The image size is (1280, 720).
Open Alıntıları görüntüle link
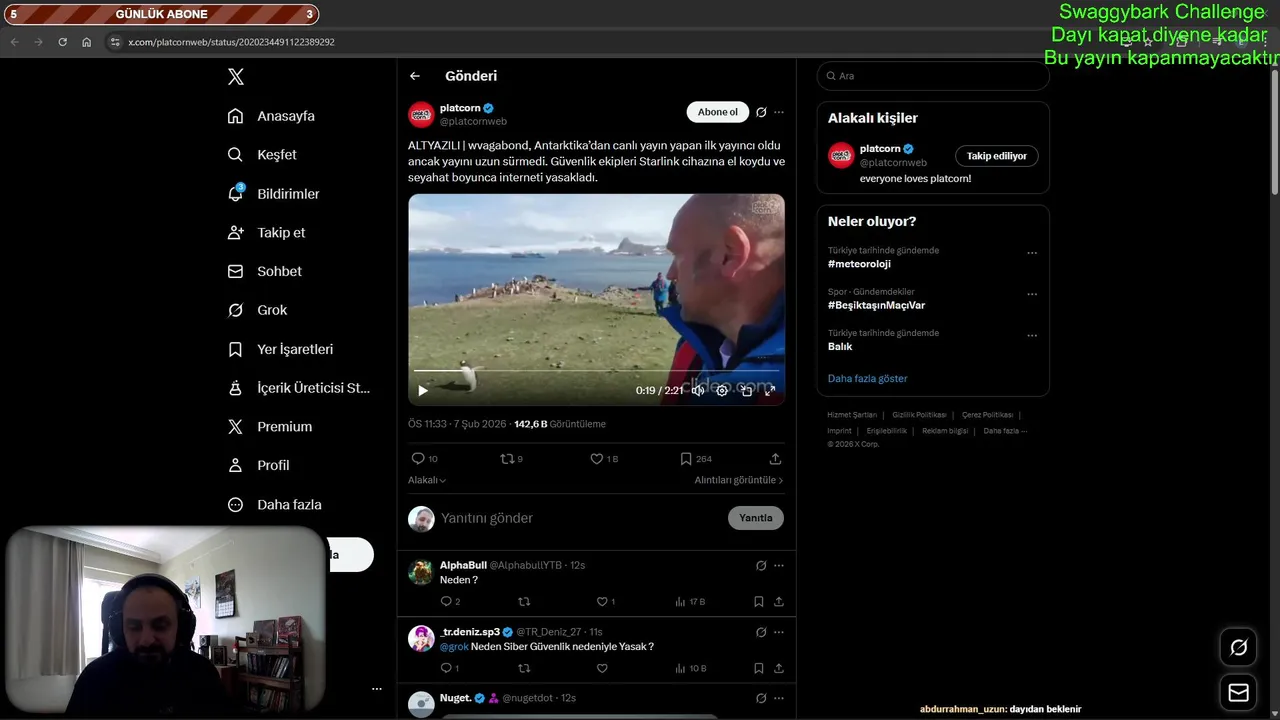tap(739, 480)
